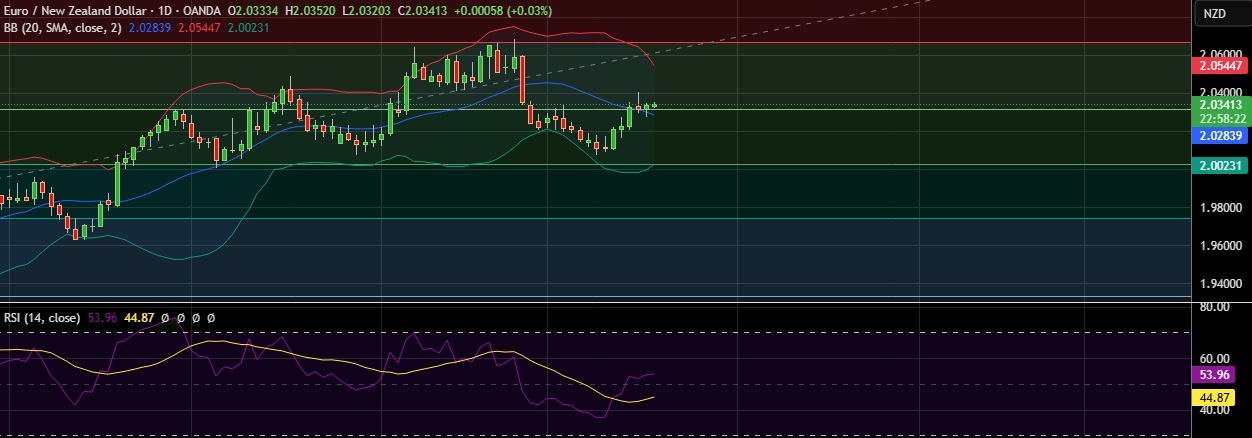Click the 40.00 tick on RSI axis
Viewport: 1252px width, 438px height.
(1213, 410)
